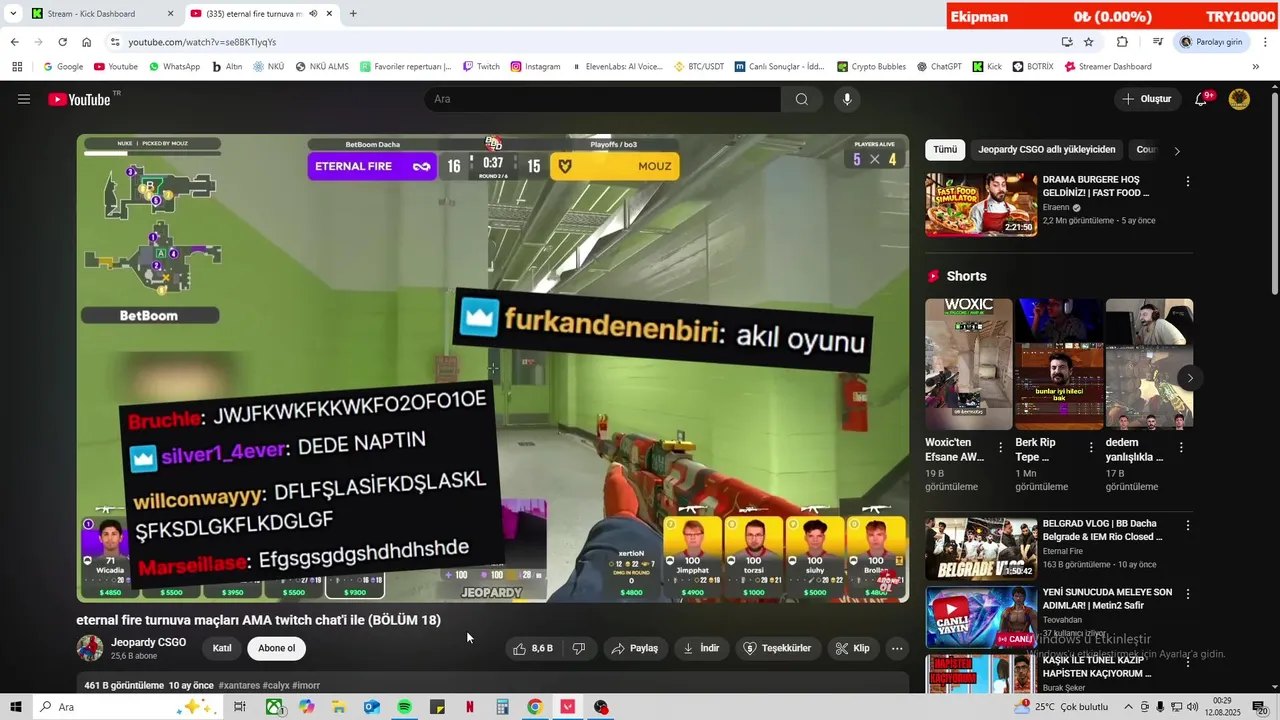1280x720 pixels.
Task: Open Chrome extensions puzzle icon
Action: pyautogui.click(x=1122, y=42)
